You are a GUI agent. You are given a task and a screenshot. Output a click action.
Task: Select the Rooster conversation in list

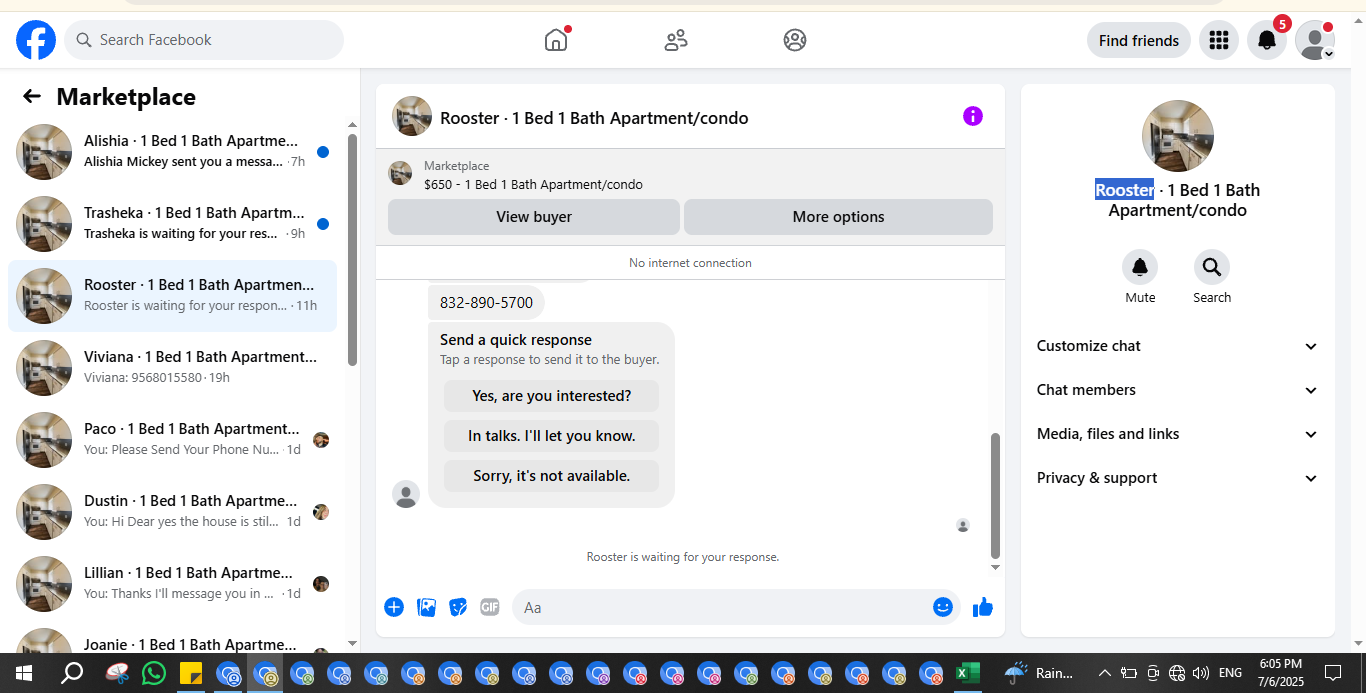point(172,296)
